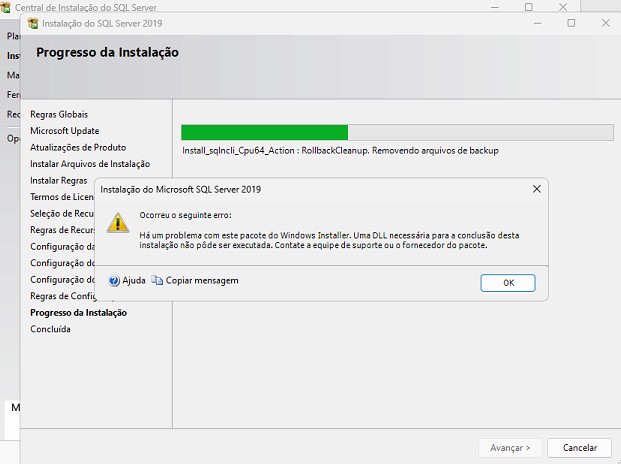Select Progresso da Instalação sidebar step
Screen dimensions: 621x464
point(78,313)
